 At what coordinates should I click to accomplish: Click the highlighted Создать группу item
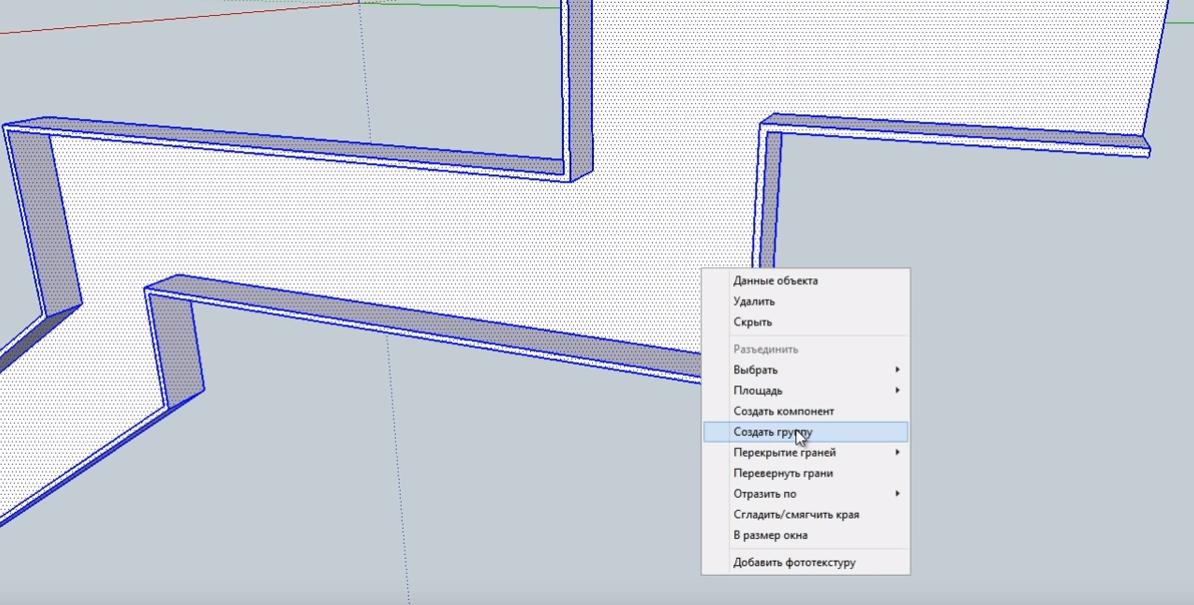point(772,432)
